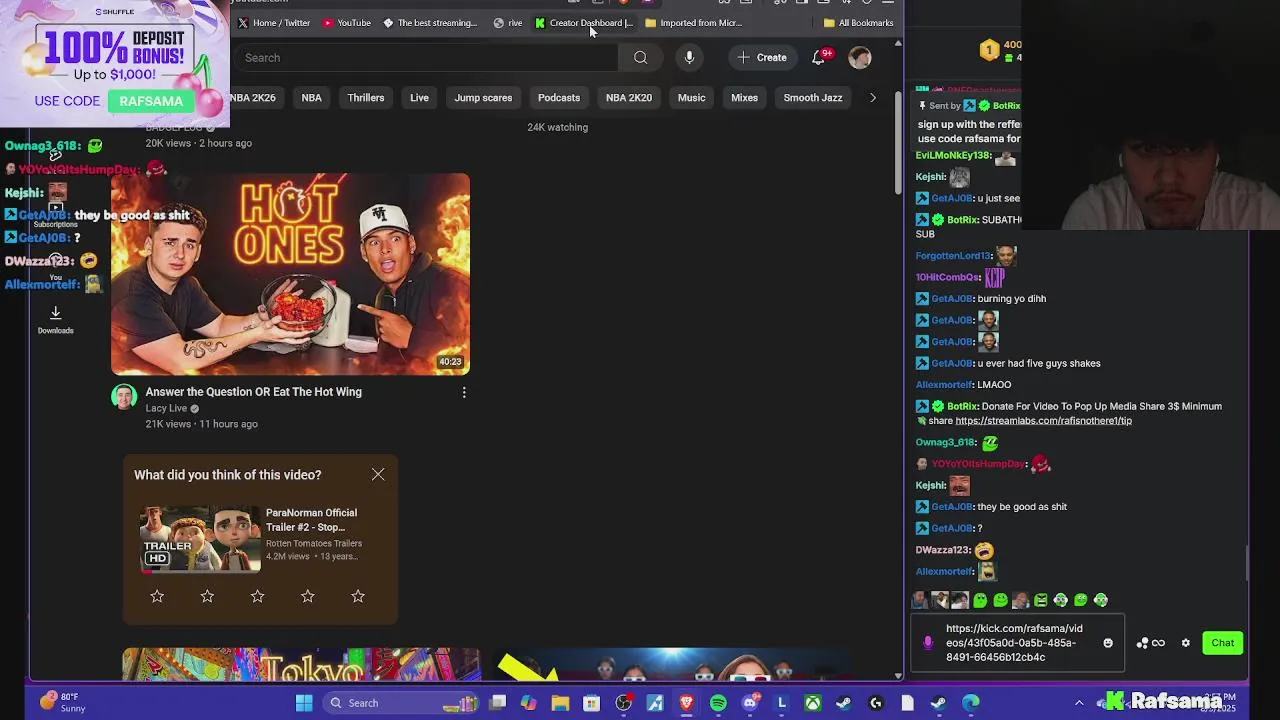Close the 'What did you think' survey
Screen dimensions: 1280x720
[x=378, y=474]
